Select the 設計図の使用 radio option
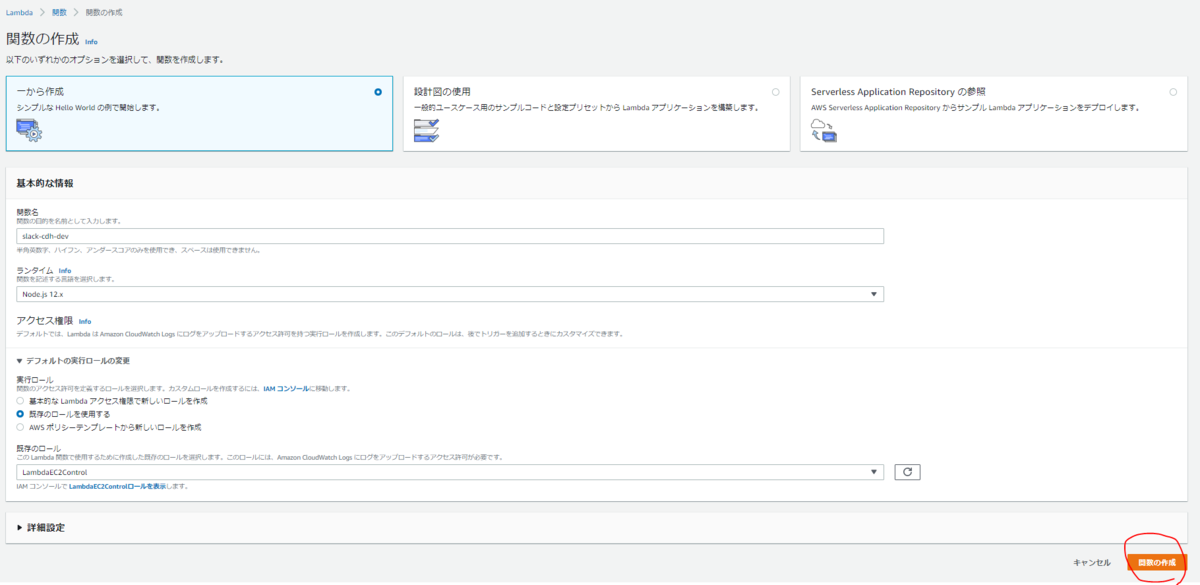 (776, 92)
